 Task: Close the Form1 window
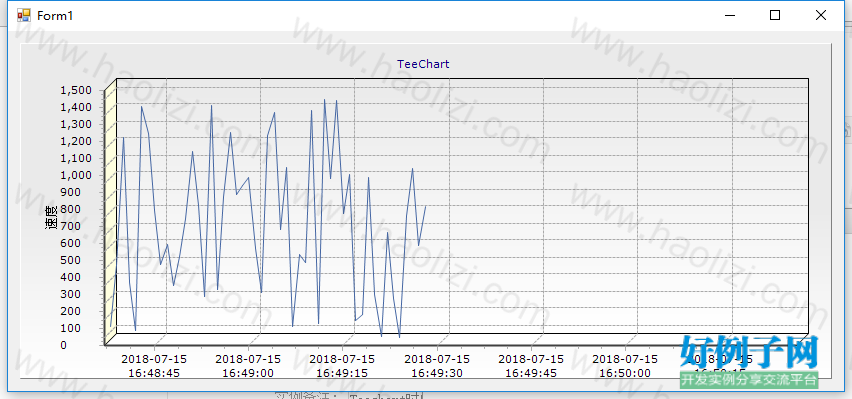[x=820, y=15]
